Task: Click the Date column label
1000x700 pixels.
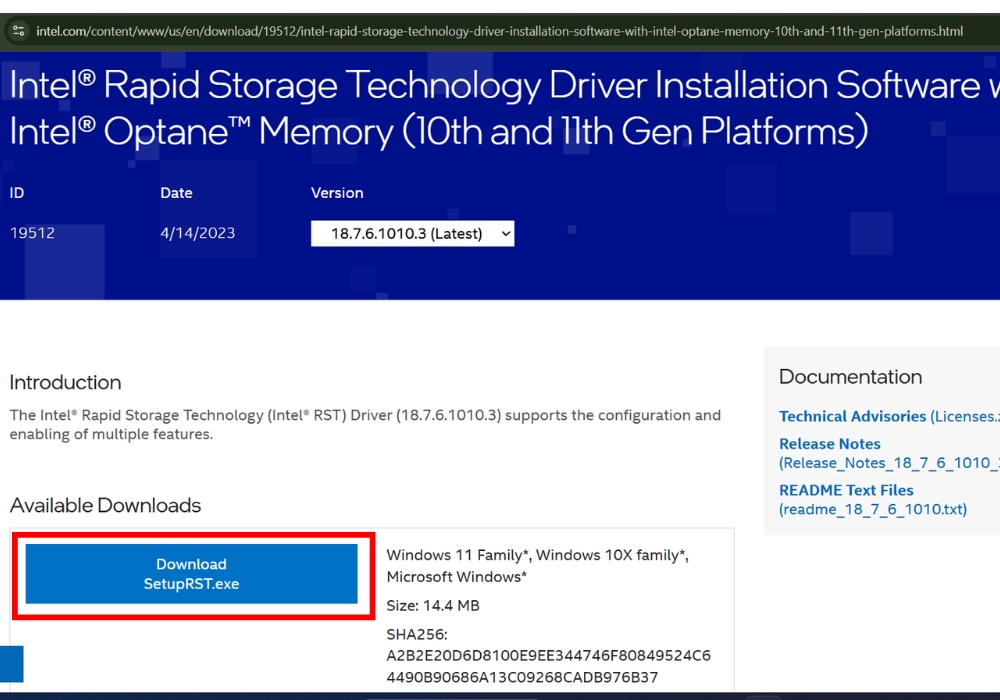Action: point(176,193)
